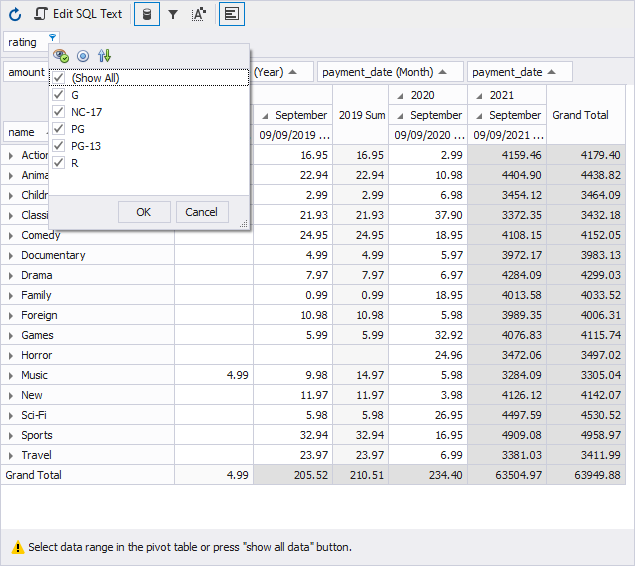Uncheck the (Show All) checkbox

coord(59,78)
